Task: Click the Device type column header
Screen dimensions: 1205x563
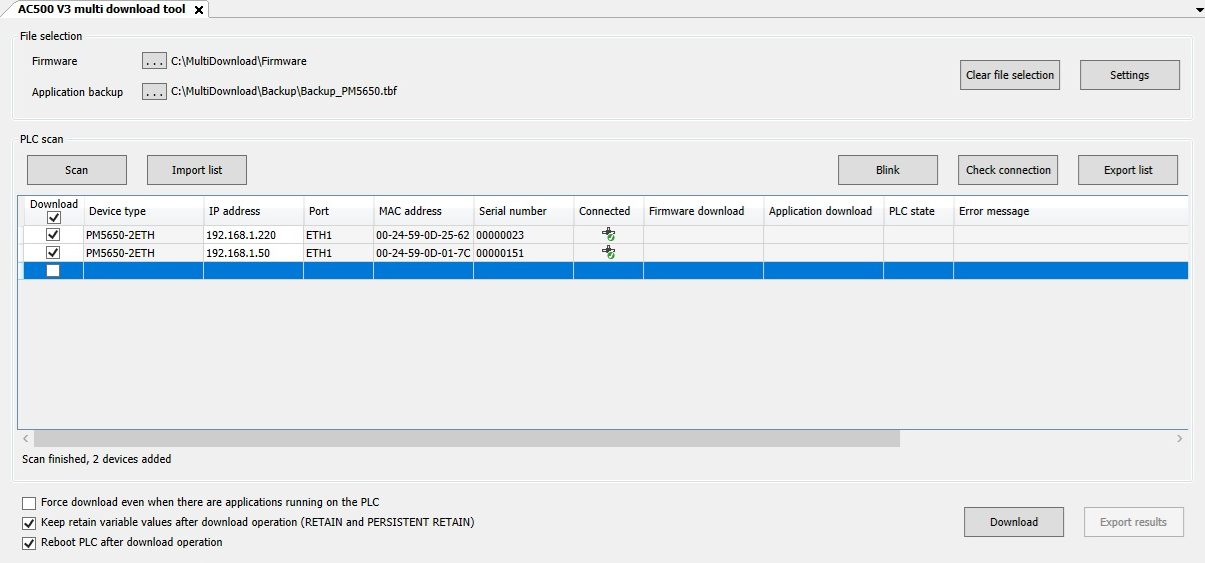Action: 144,211
